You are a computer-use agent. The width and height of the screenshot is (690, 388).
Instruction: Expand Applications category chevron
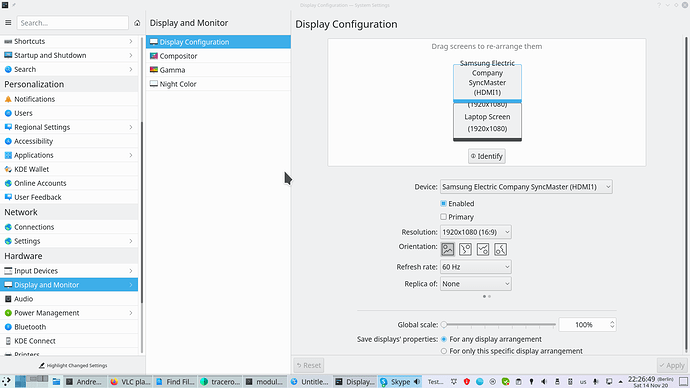click(131, 155)
